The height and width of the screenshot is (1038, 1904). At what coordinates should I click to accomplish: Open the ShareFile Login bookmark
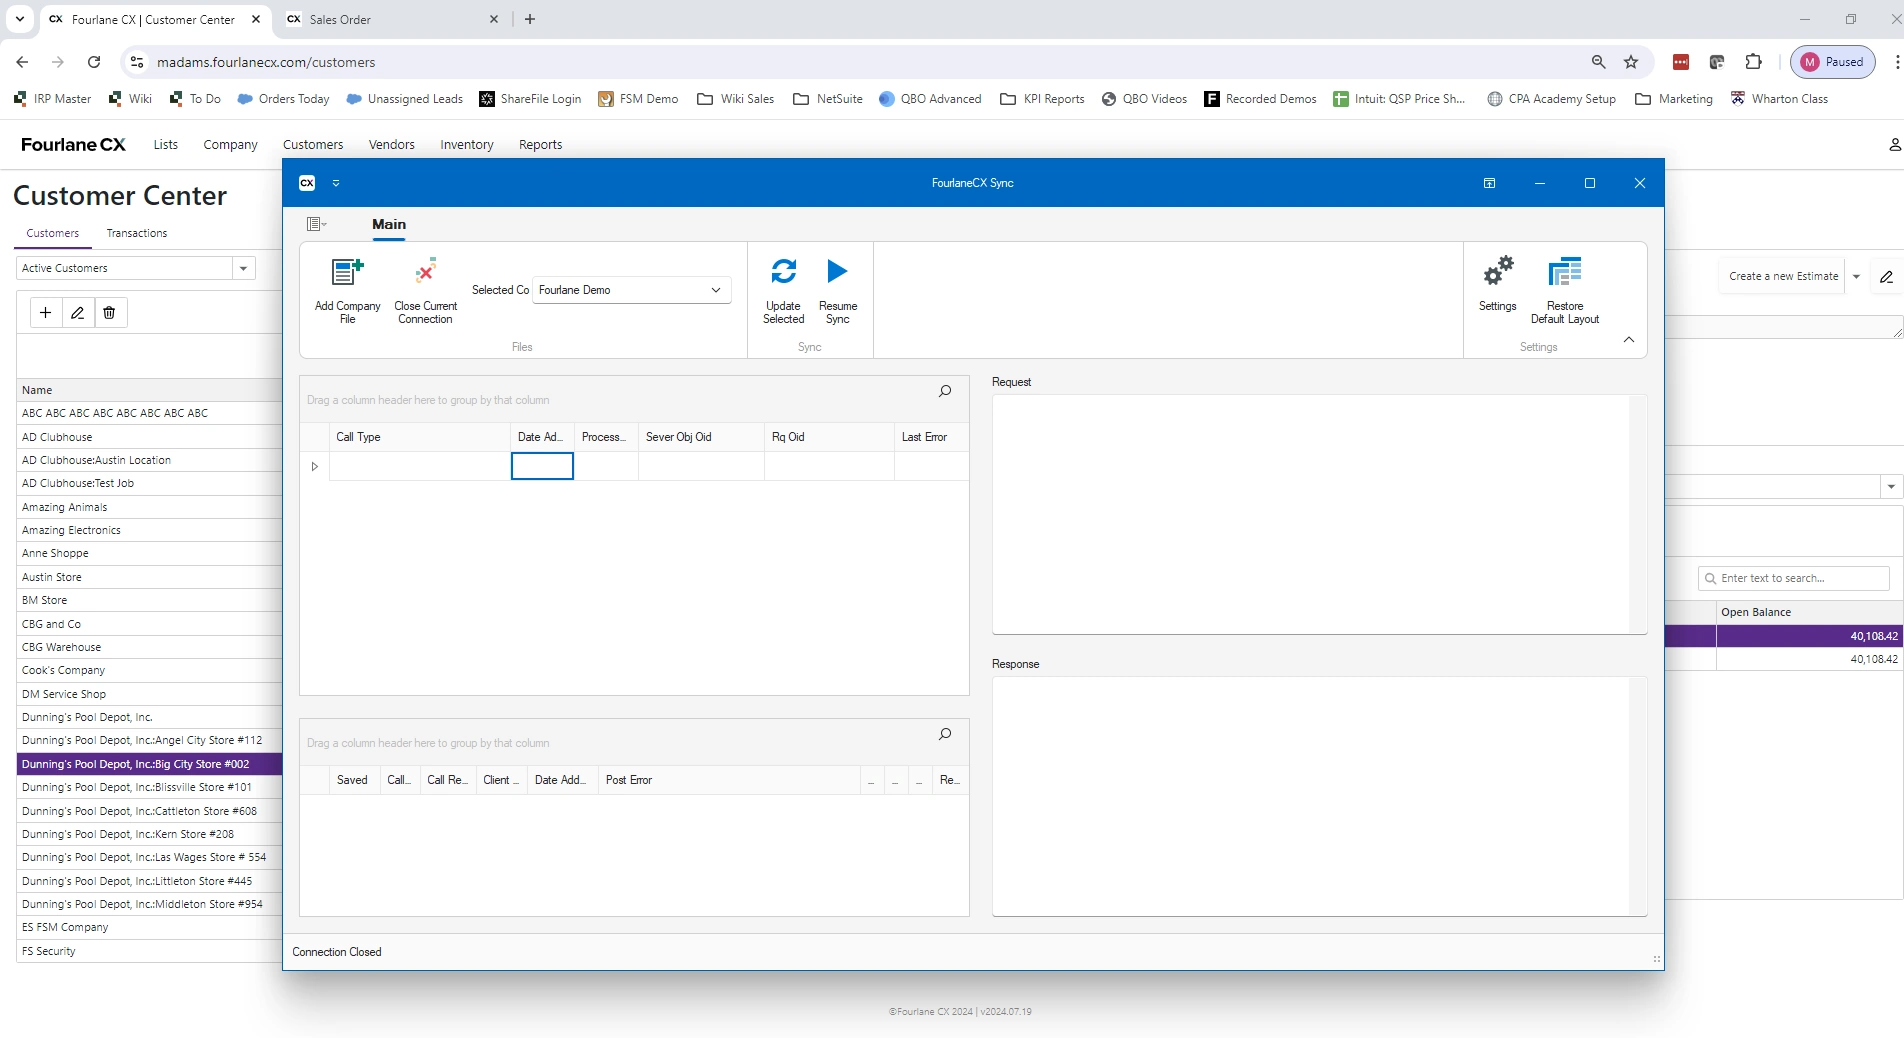click(x=530, y=99)
